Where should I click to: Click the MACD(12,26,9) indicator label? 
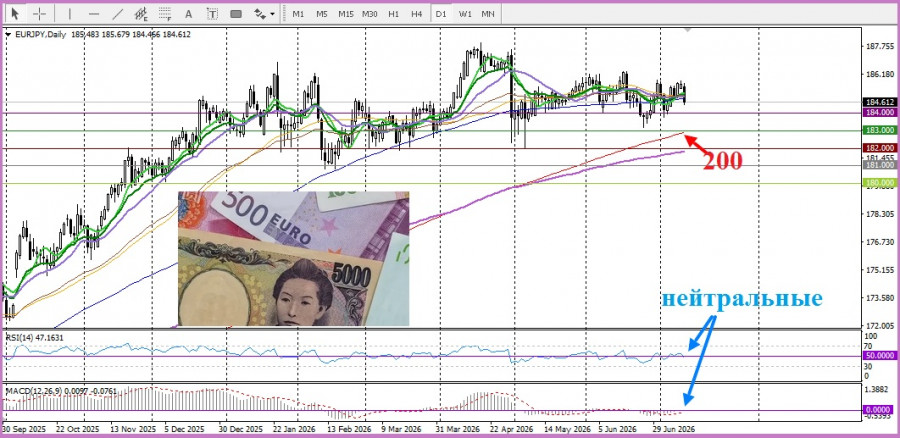point(61,391)
